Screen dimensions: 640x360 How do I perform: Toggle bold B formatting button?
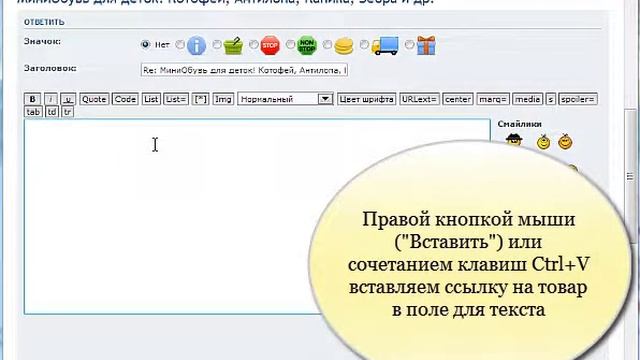(x=32, y=99)
